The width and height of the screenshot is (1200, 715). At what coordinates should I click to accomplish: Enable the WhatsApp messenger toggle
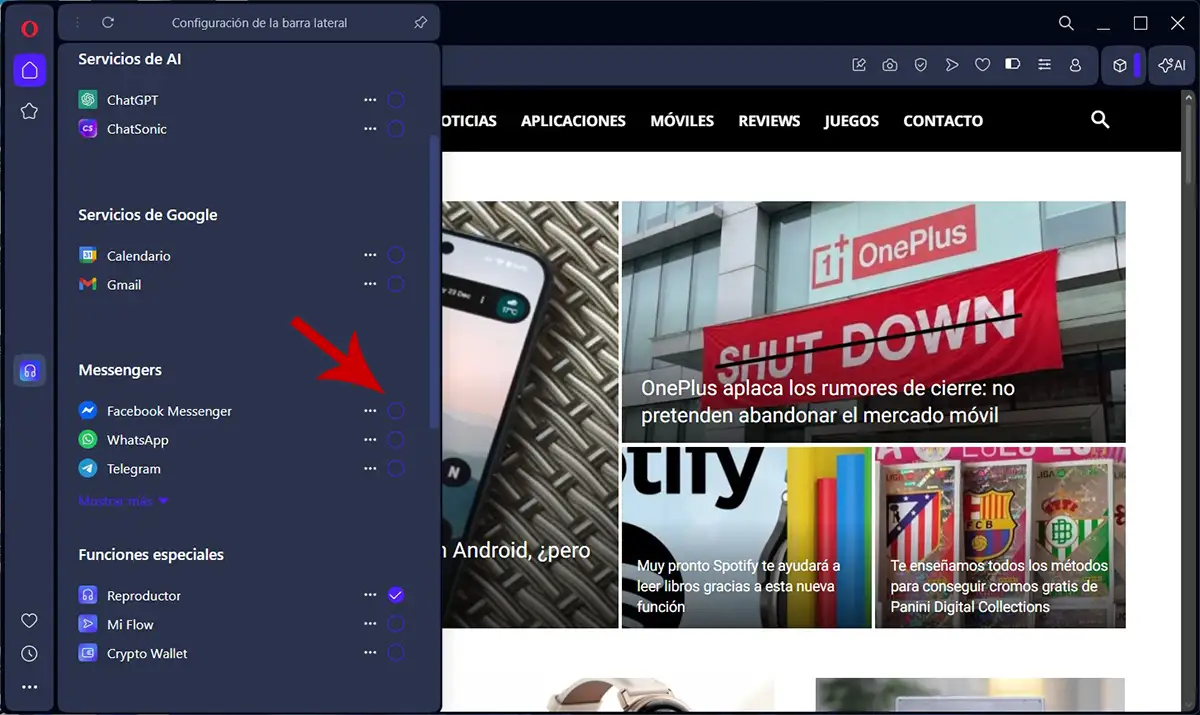point(396,439)
